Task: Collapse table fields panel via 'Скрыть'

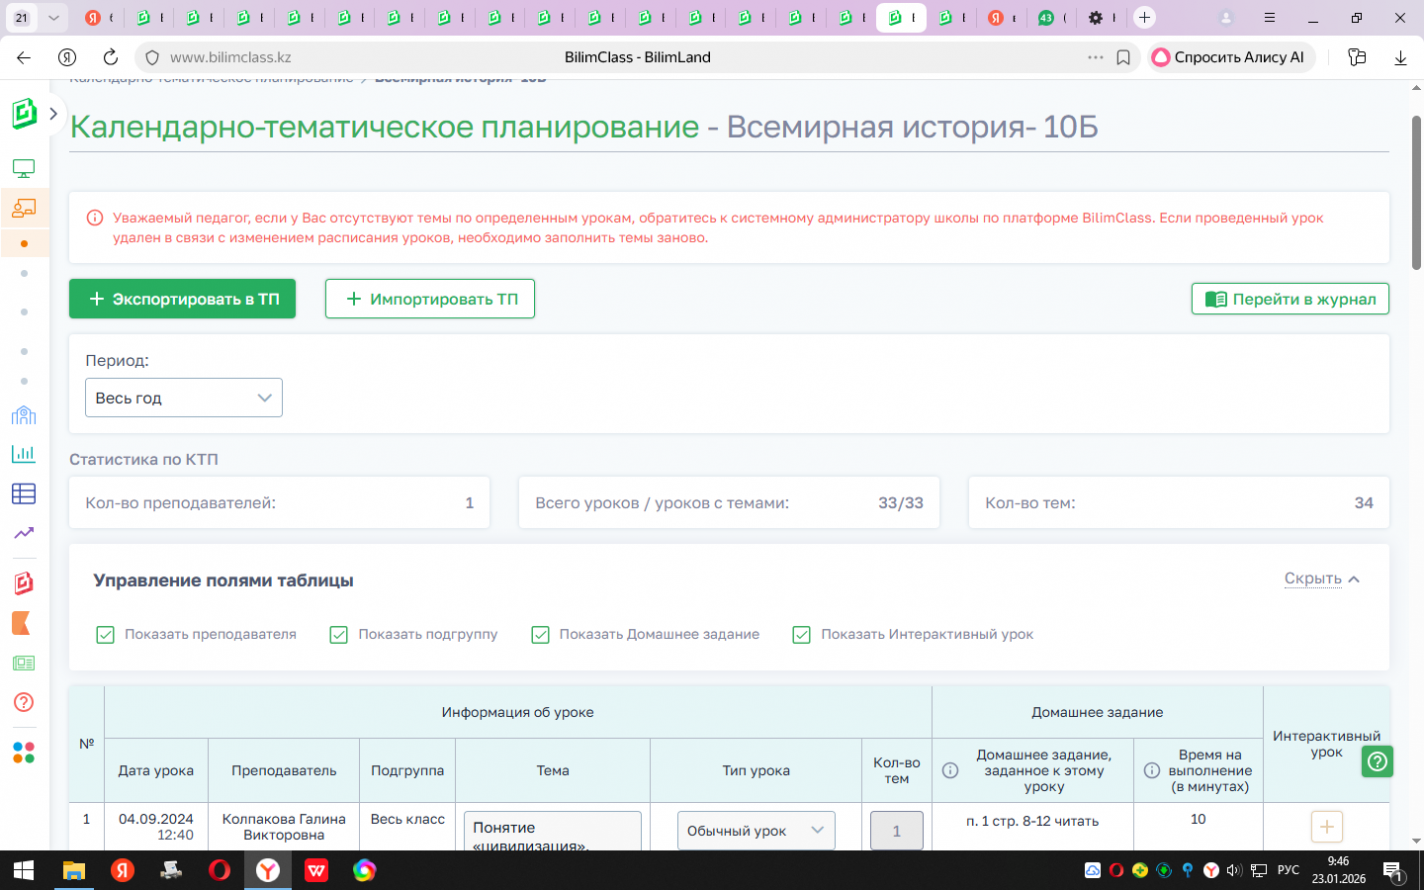Action: 1321,579
